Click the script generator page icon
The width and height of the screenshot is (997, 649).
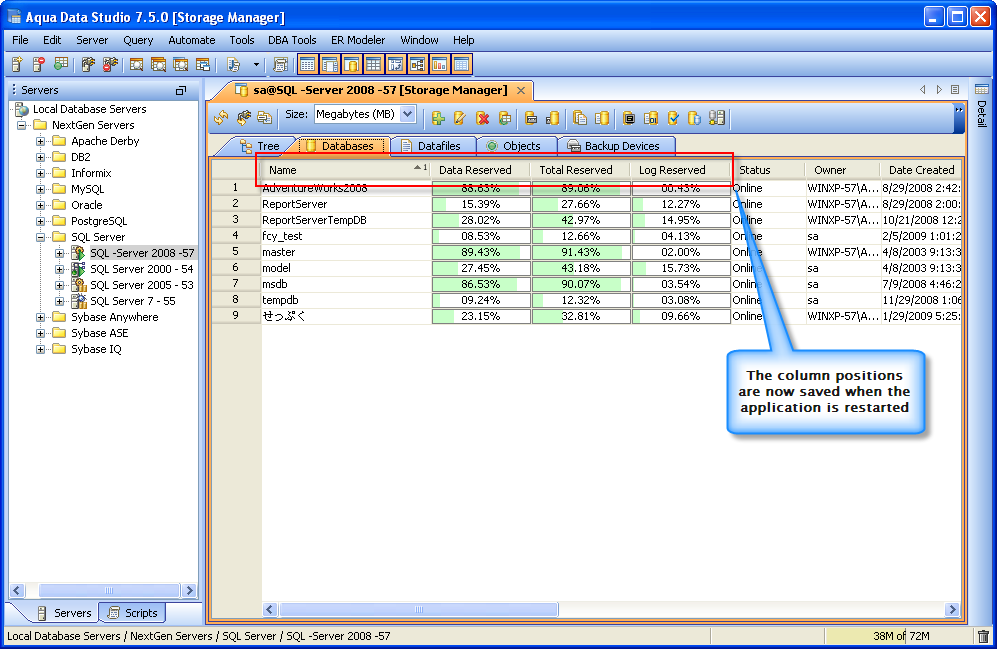coord(233,64)
